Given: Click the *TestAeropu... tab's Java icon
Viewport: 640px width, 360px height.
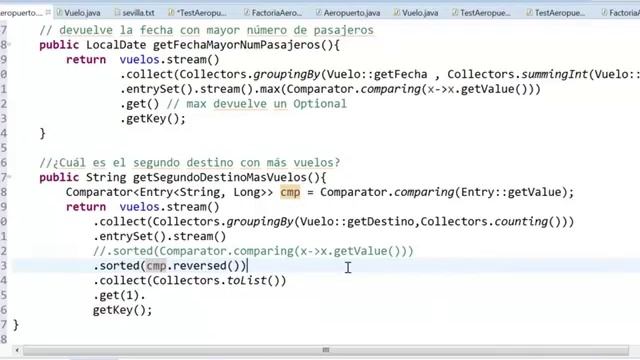Looking at the screenshot, I should [x=171, y=13].
